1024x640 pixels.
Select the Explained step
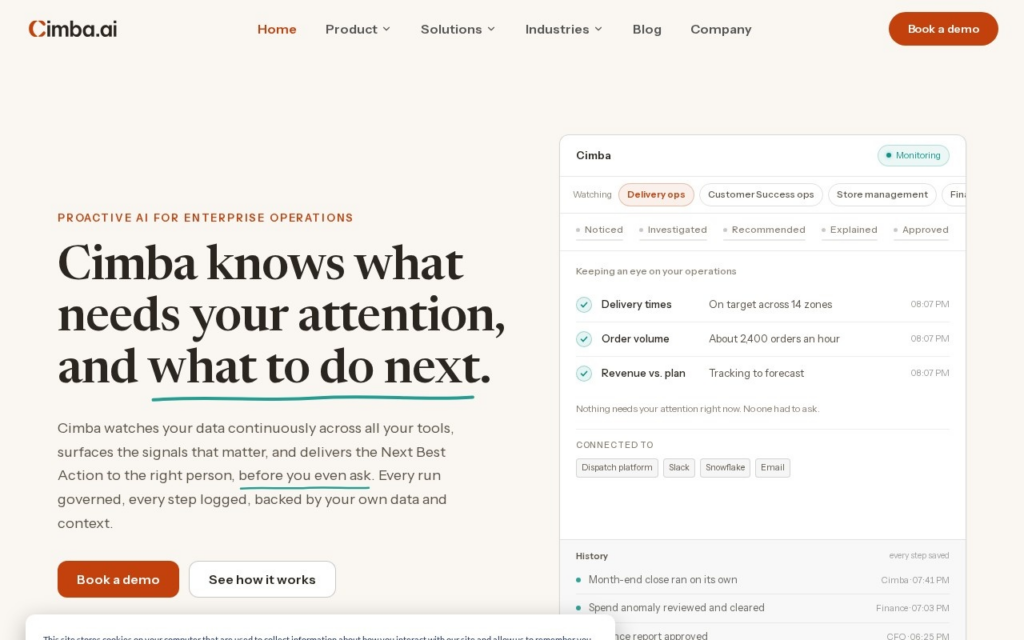(849, 230)
